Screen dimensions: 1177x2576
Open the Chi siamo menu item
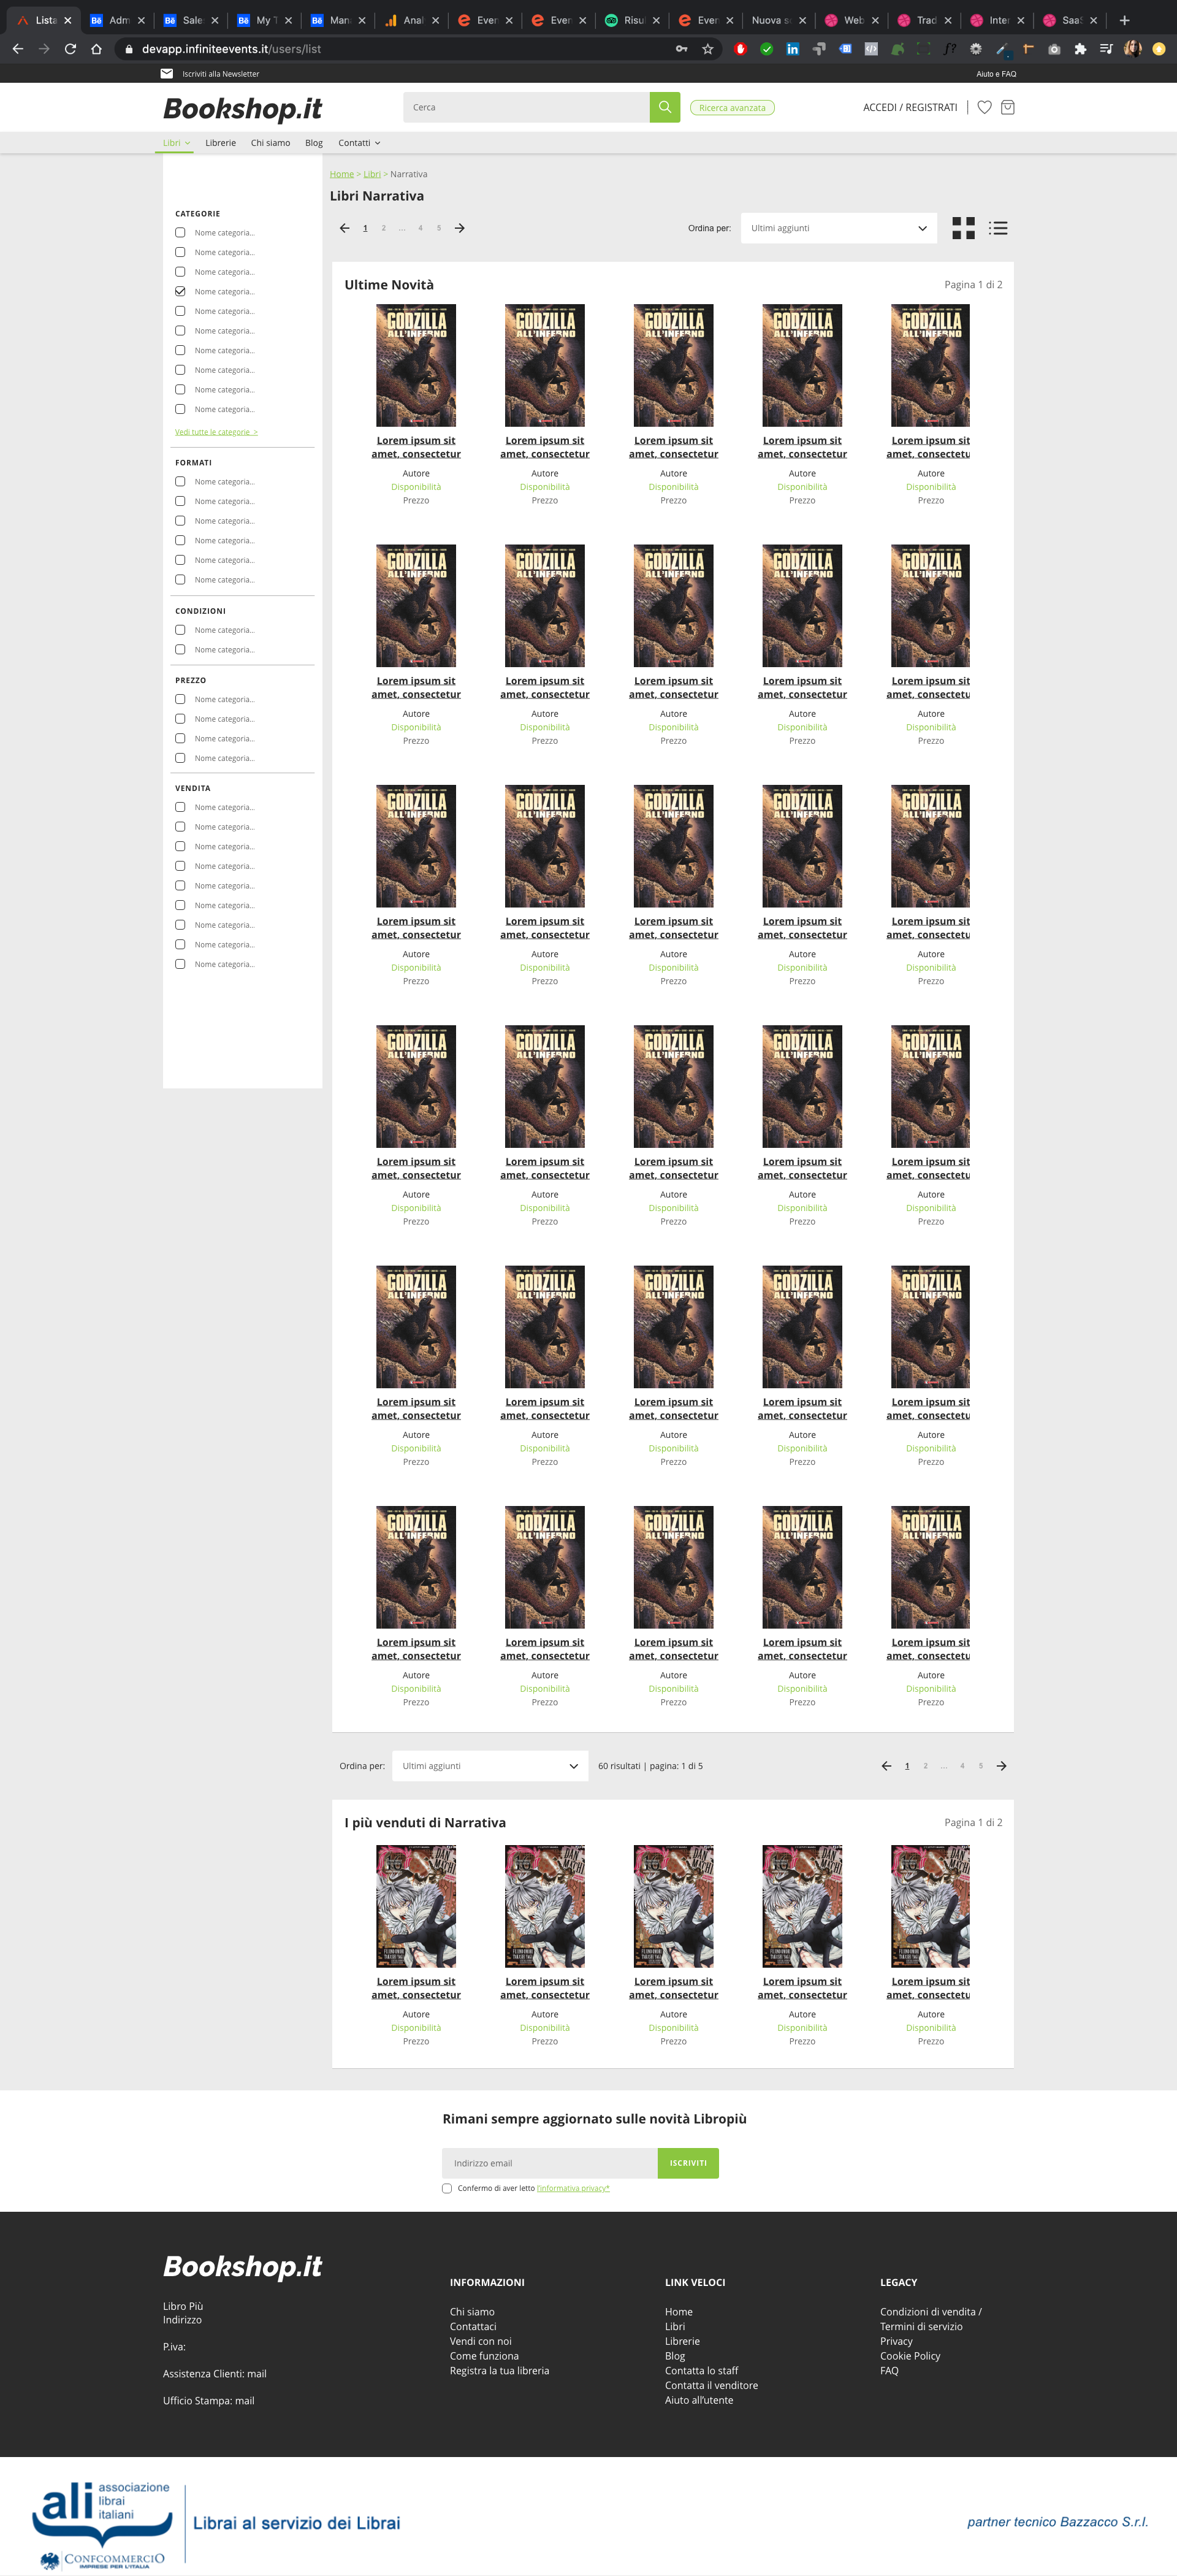270,143
